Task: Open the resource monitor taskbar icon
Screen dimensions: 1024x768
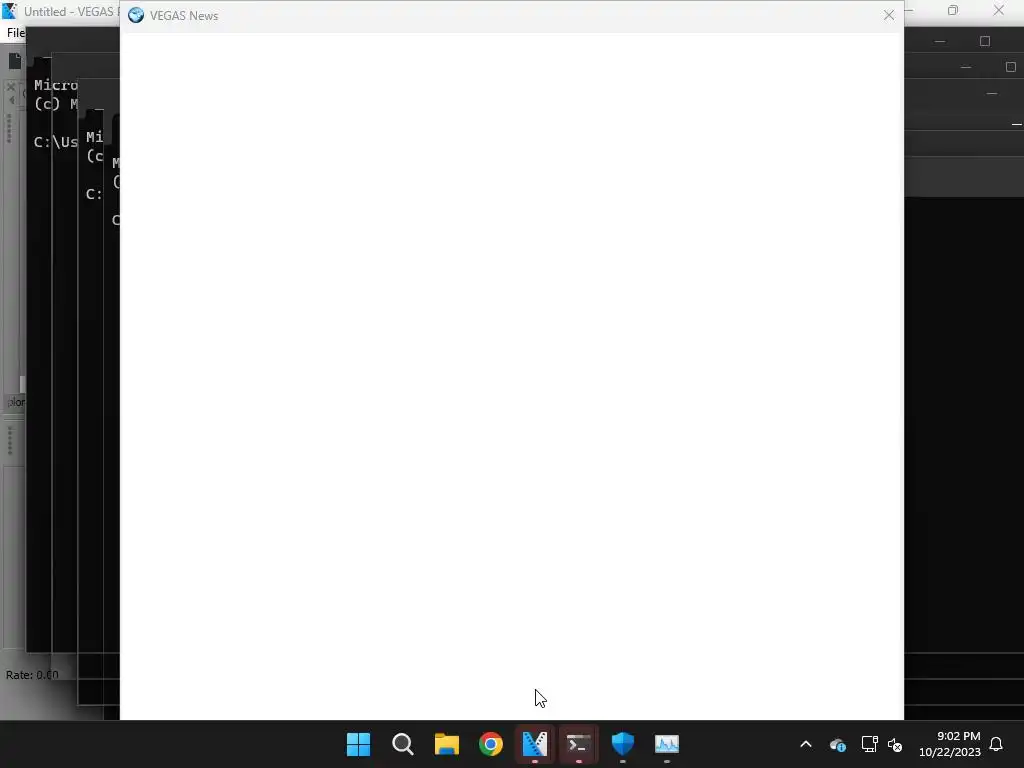Action: (x=667, y=744)
